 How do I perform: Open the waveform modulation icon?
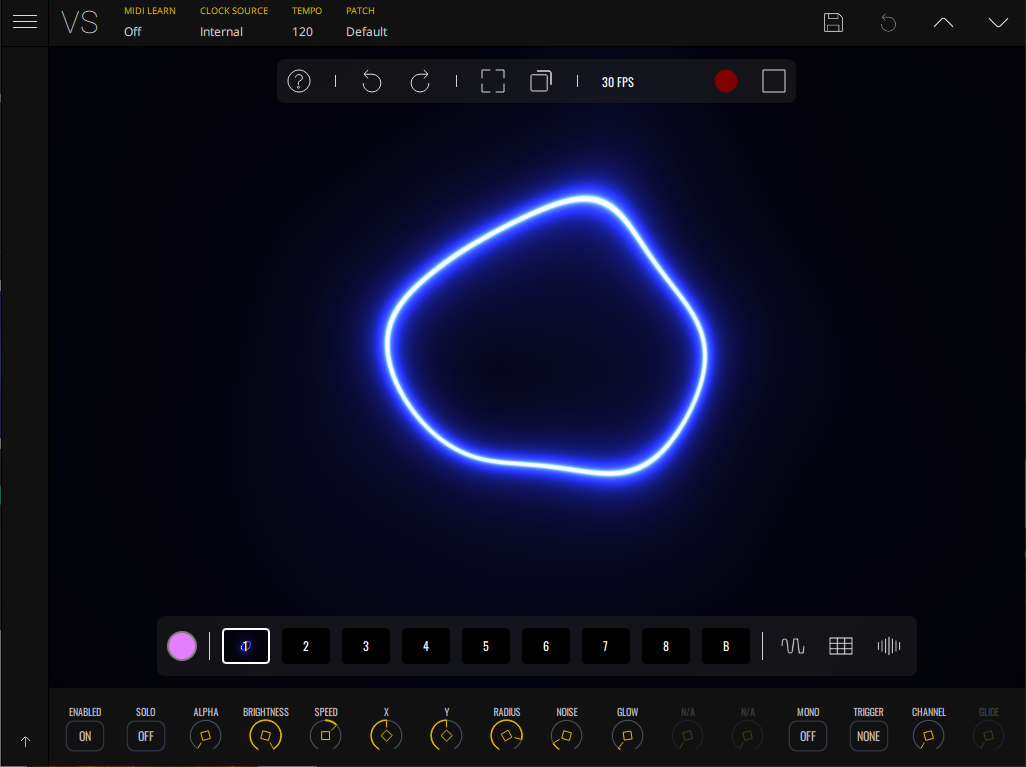tap(792, 646)
